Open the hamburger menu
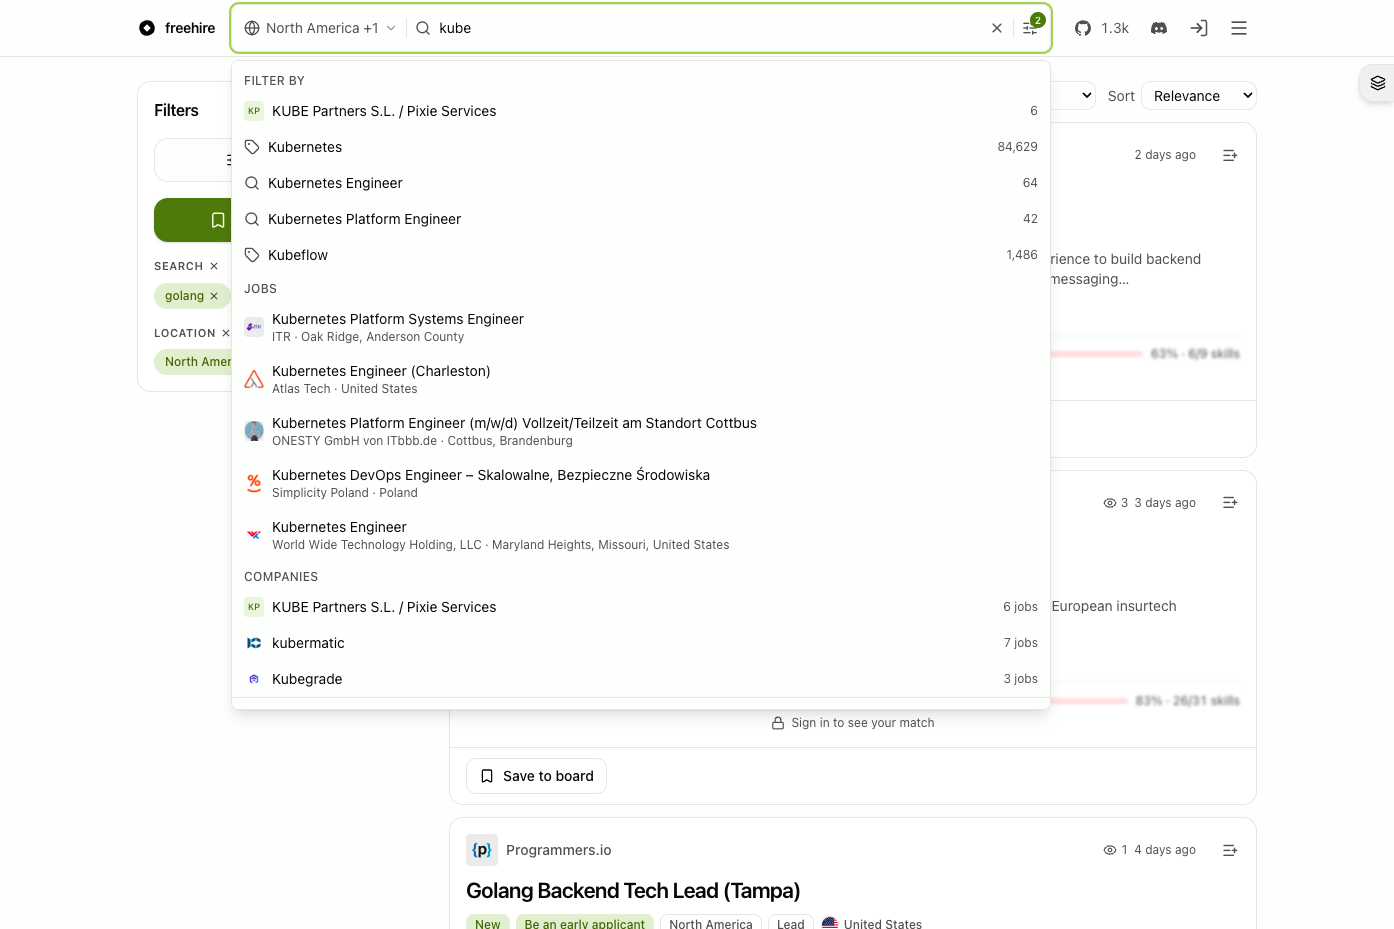The image size is (1394, 929). [x=1239, y=28]
